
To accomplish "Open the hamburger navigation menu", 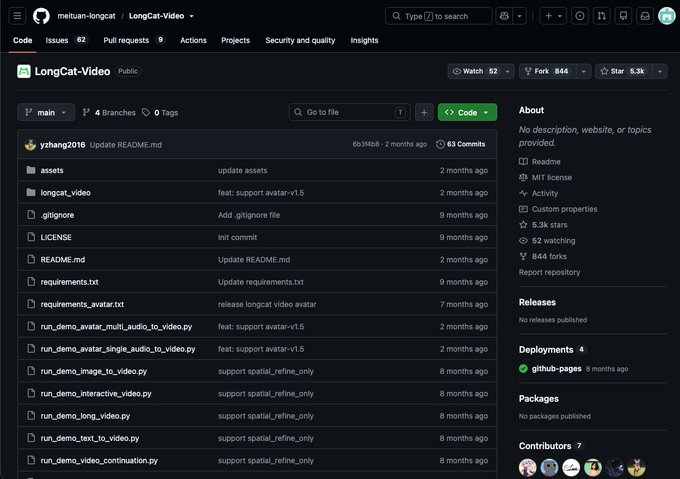I will pyautogui.click(x=17, y=16).
